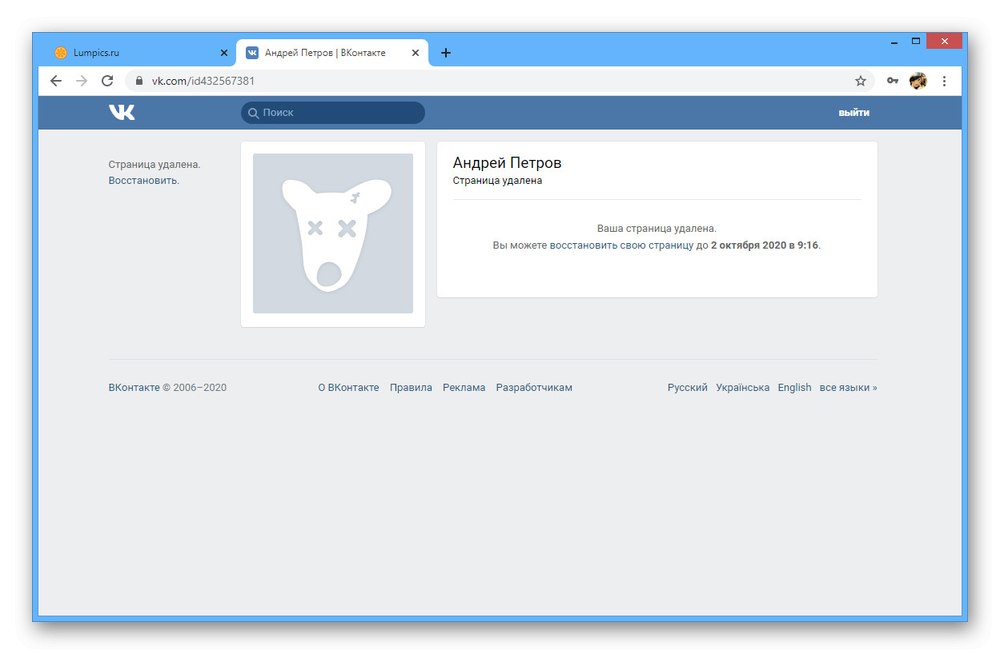Screen dimensions: 1000x654
Task: Reload the page with the refresh icon
Action: point(107,81)
